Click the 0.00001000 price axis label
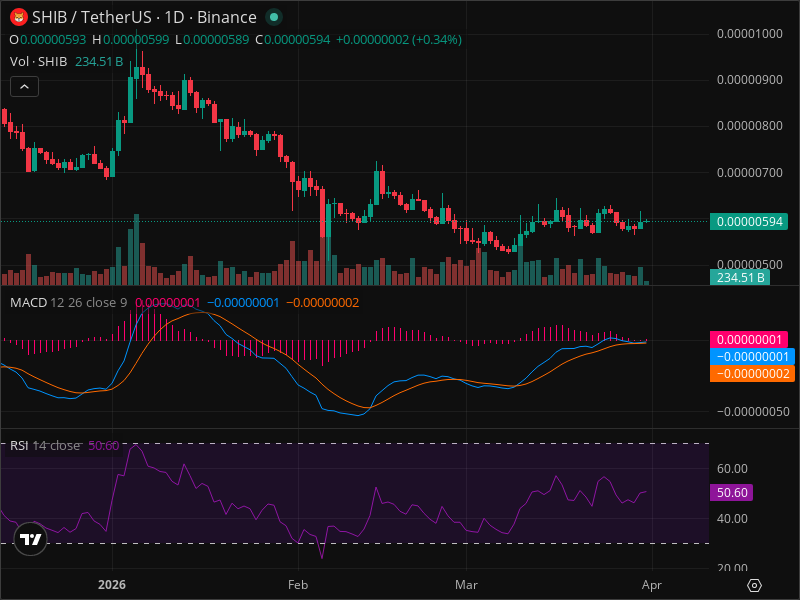Screen dimensions: 800x600 [749, 34]
